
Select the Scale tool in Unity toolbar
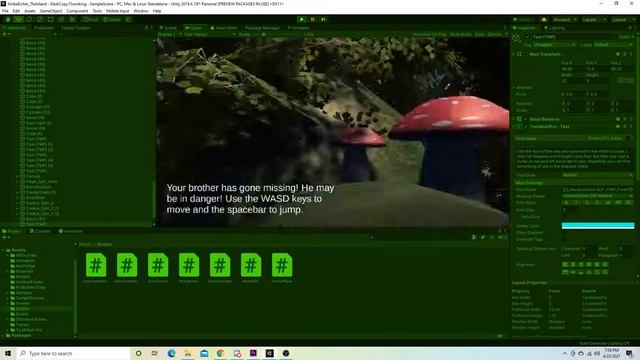[40, 19]
